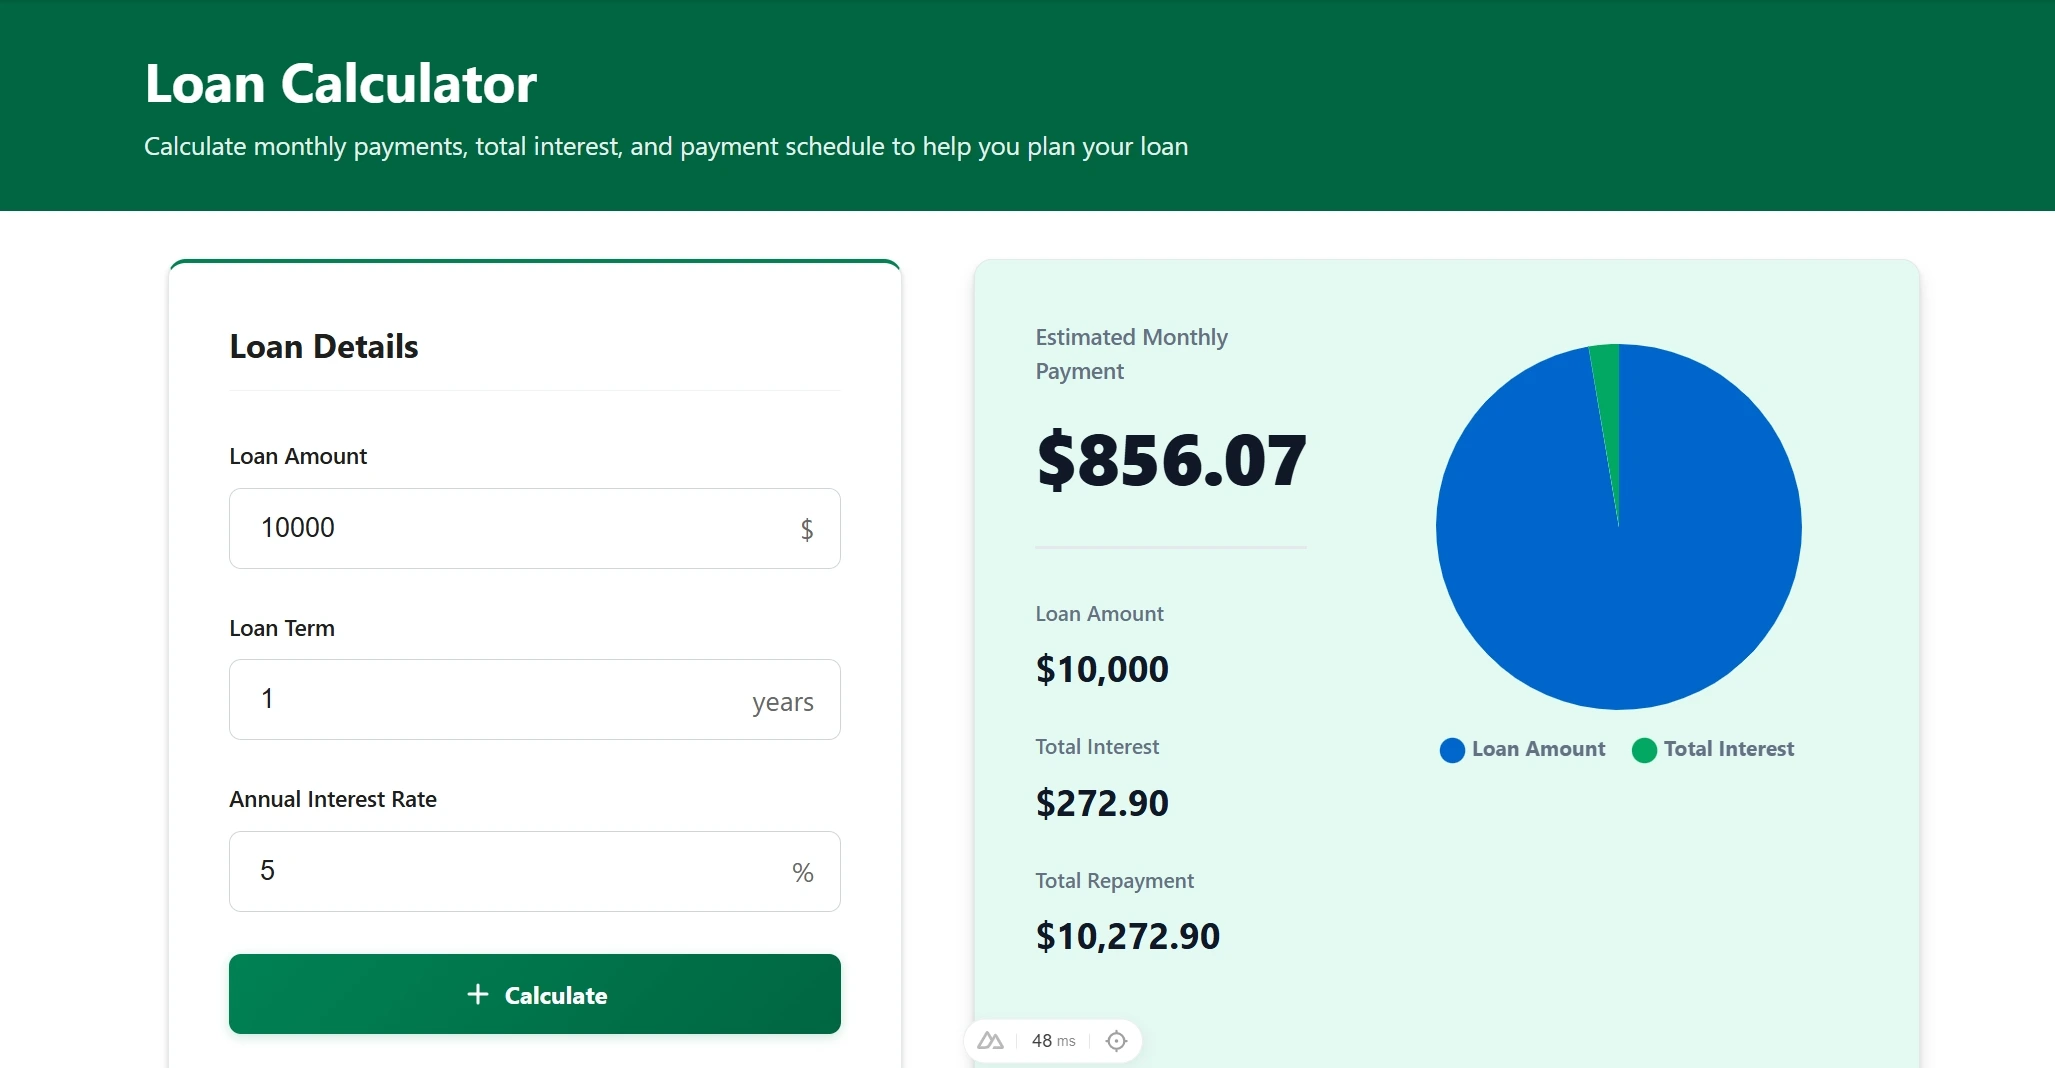Image resolution: width=2055 pixels, height=1068 pixels.
Task: Click the green Total Interest legend dot
Action: 1643,750
